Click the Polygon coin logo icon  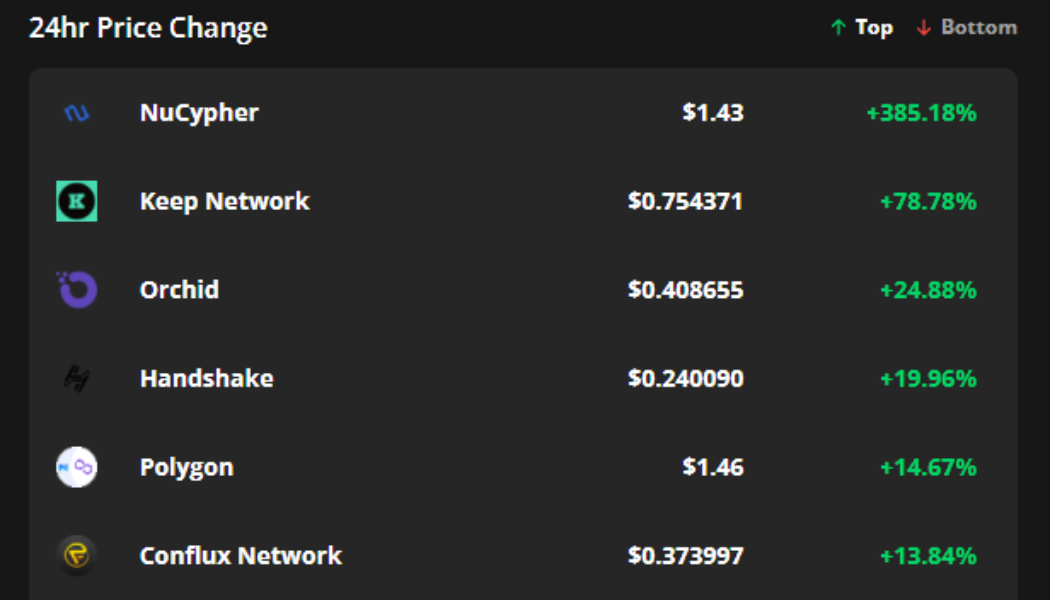(77, 467)
